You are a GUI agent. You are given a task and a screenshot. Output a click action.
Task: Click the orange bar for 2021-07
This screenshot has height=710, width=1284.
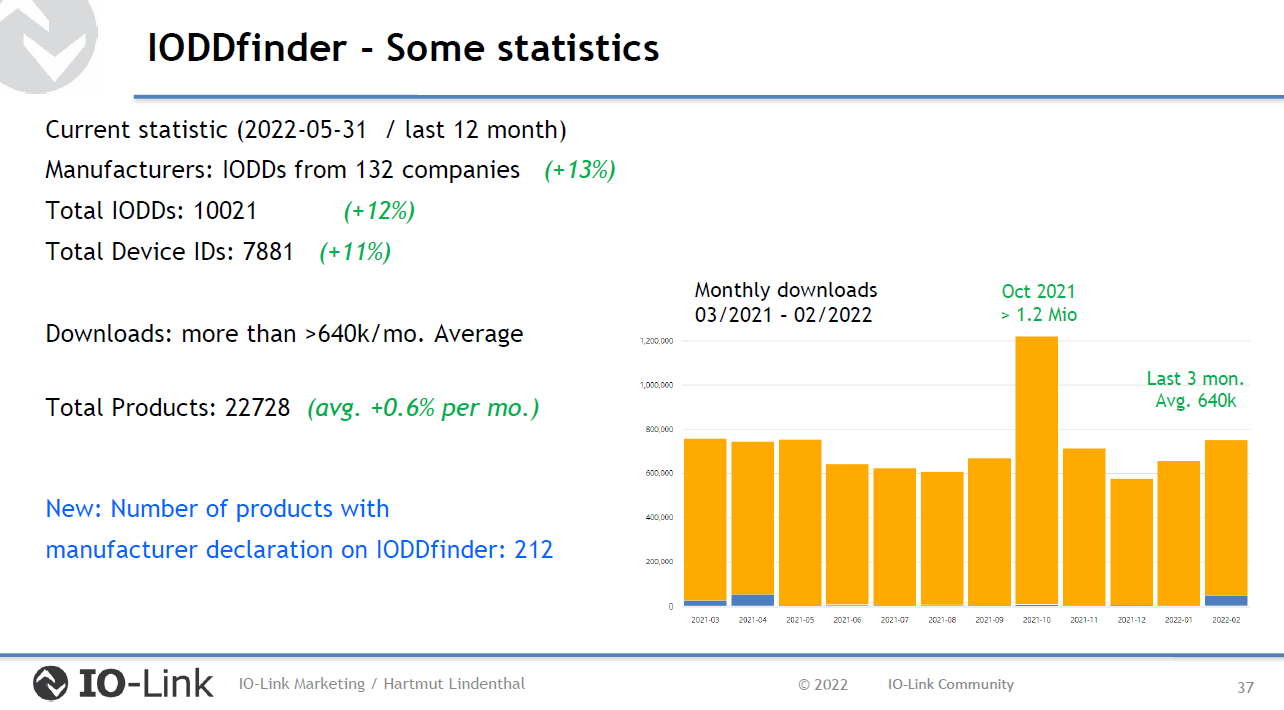895,537
